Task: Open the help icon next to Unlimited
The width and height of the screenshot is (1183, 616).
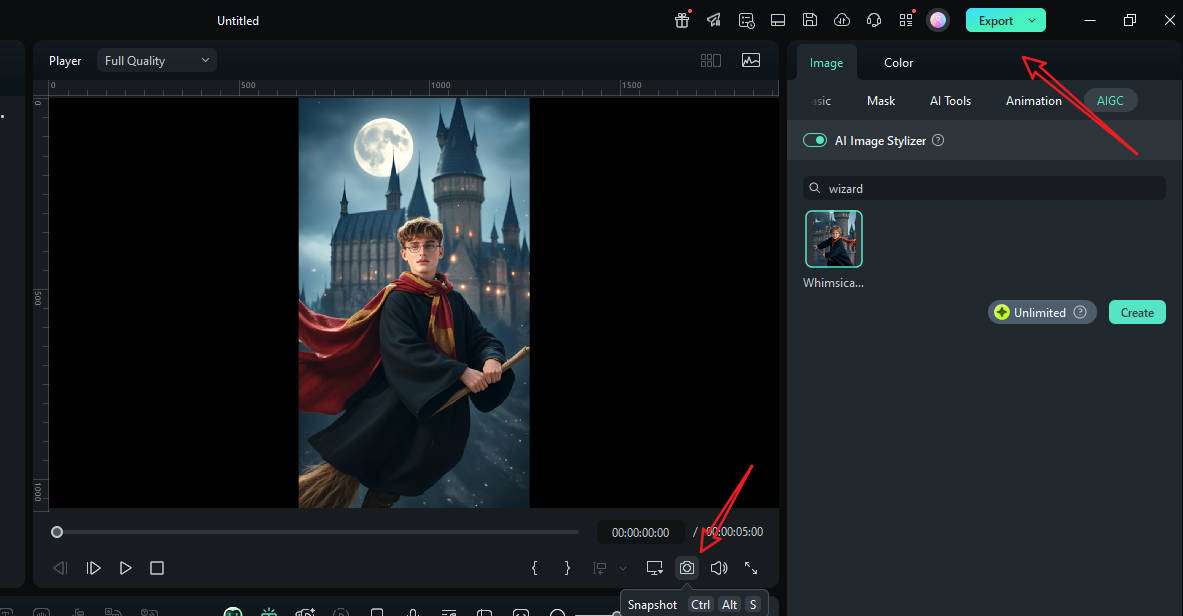Action: tap(1080, 312)
